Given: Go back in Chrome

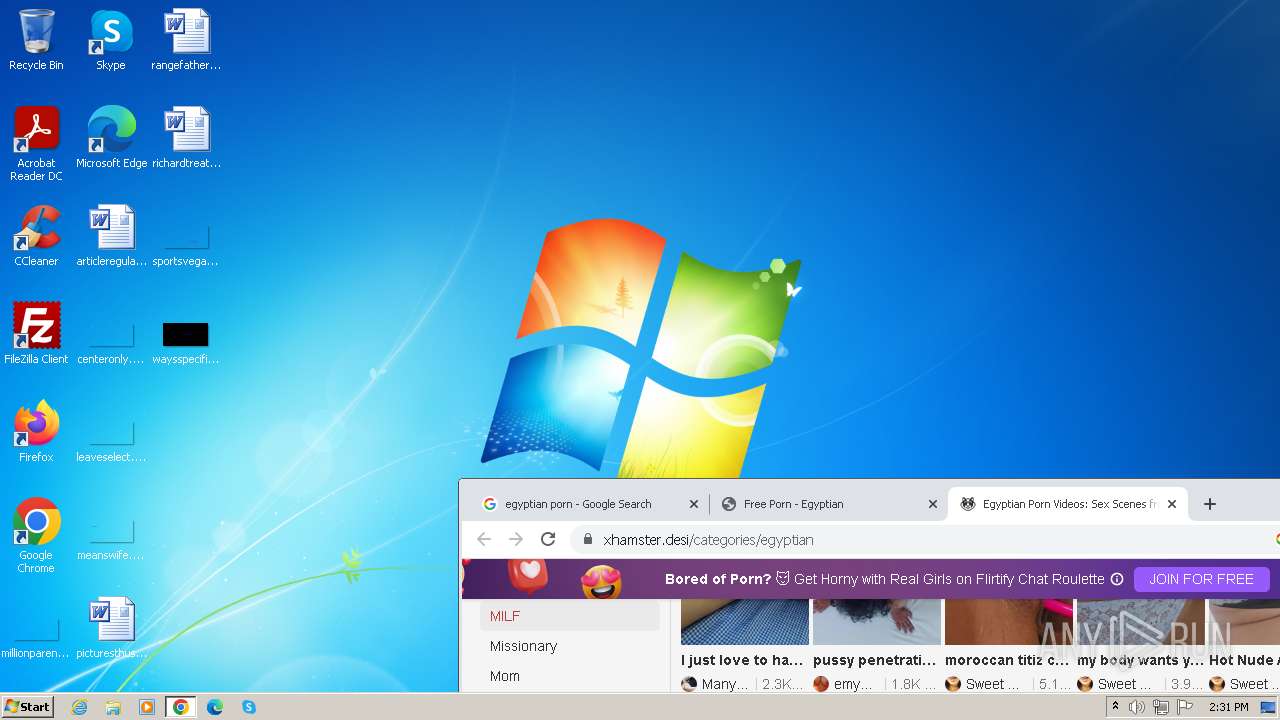Looking at the screenshot, I should coord(484,539).
